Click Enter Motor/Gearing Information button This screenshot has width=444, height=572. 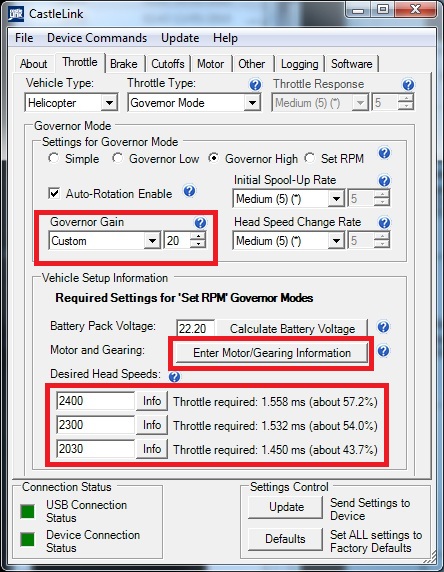272,353
